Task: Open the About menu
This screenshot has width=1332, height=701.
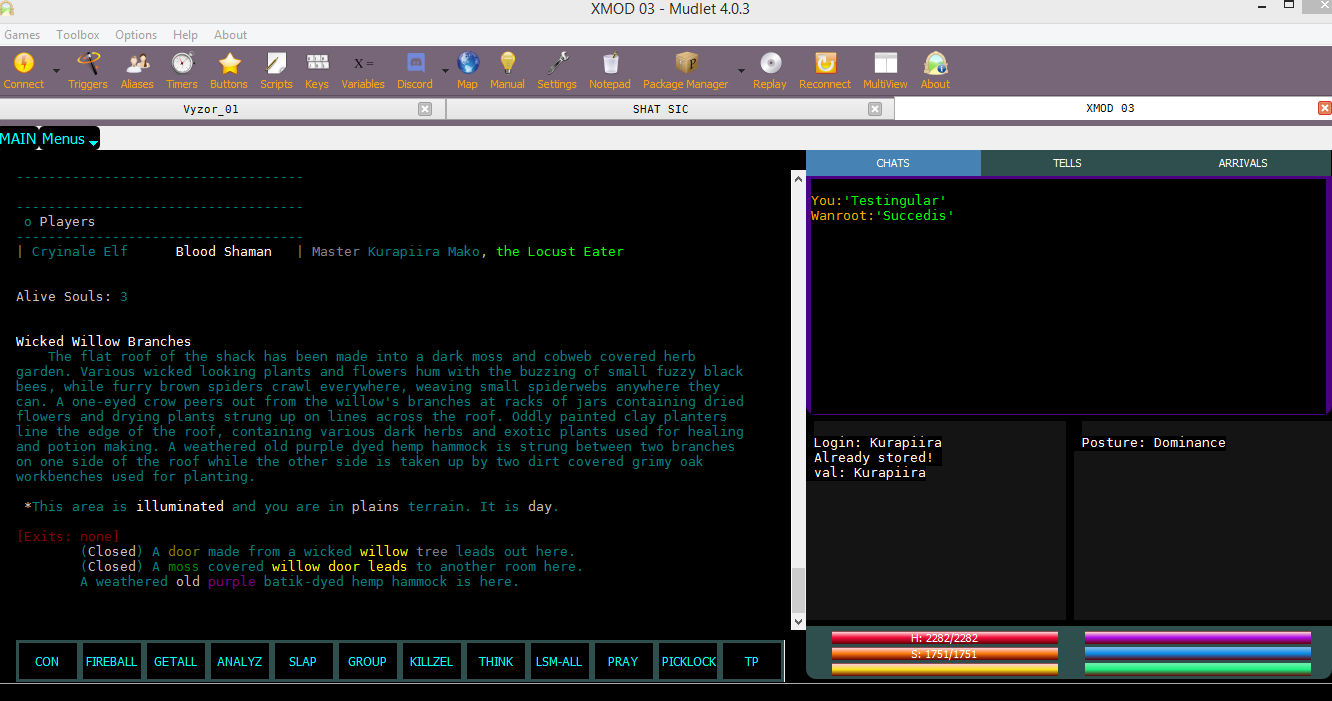Action: tap(231, 35)
